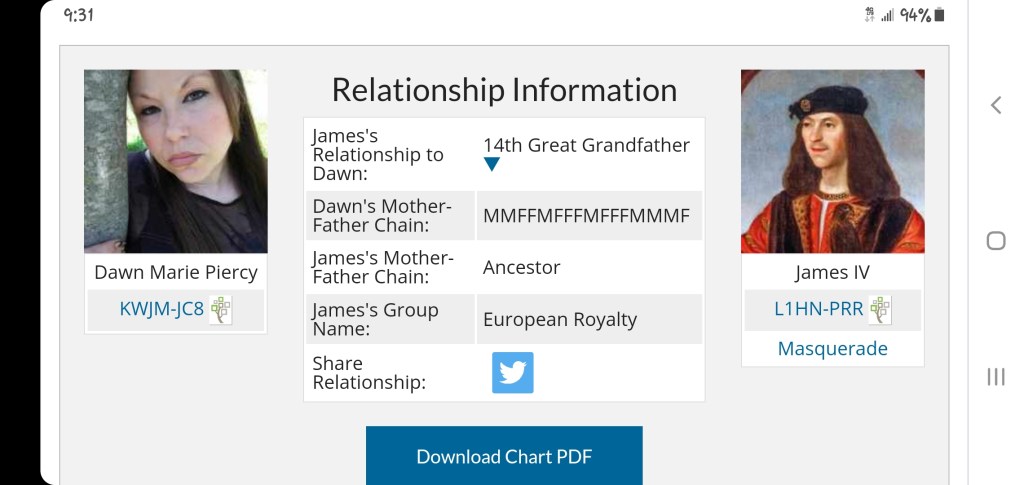
Task: Select the James IV portrait
Action: (832, 161)
